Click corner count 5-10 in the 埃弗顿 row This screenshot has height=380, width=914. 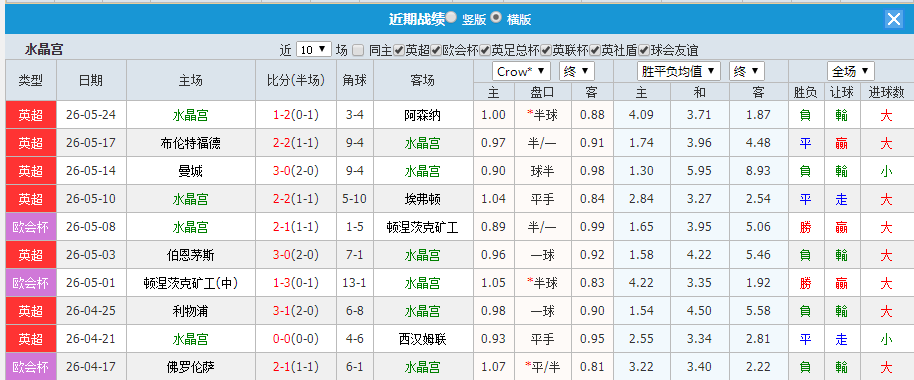point(355,199)
